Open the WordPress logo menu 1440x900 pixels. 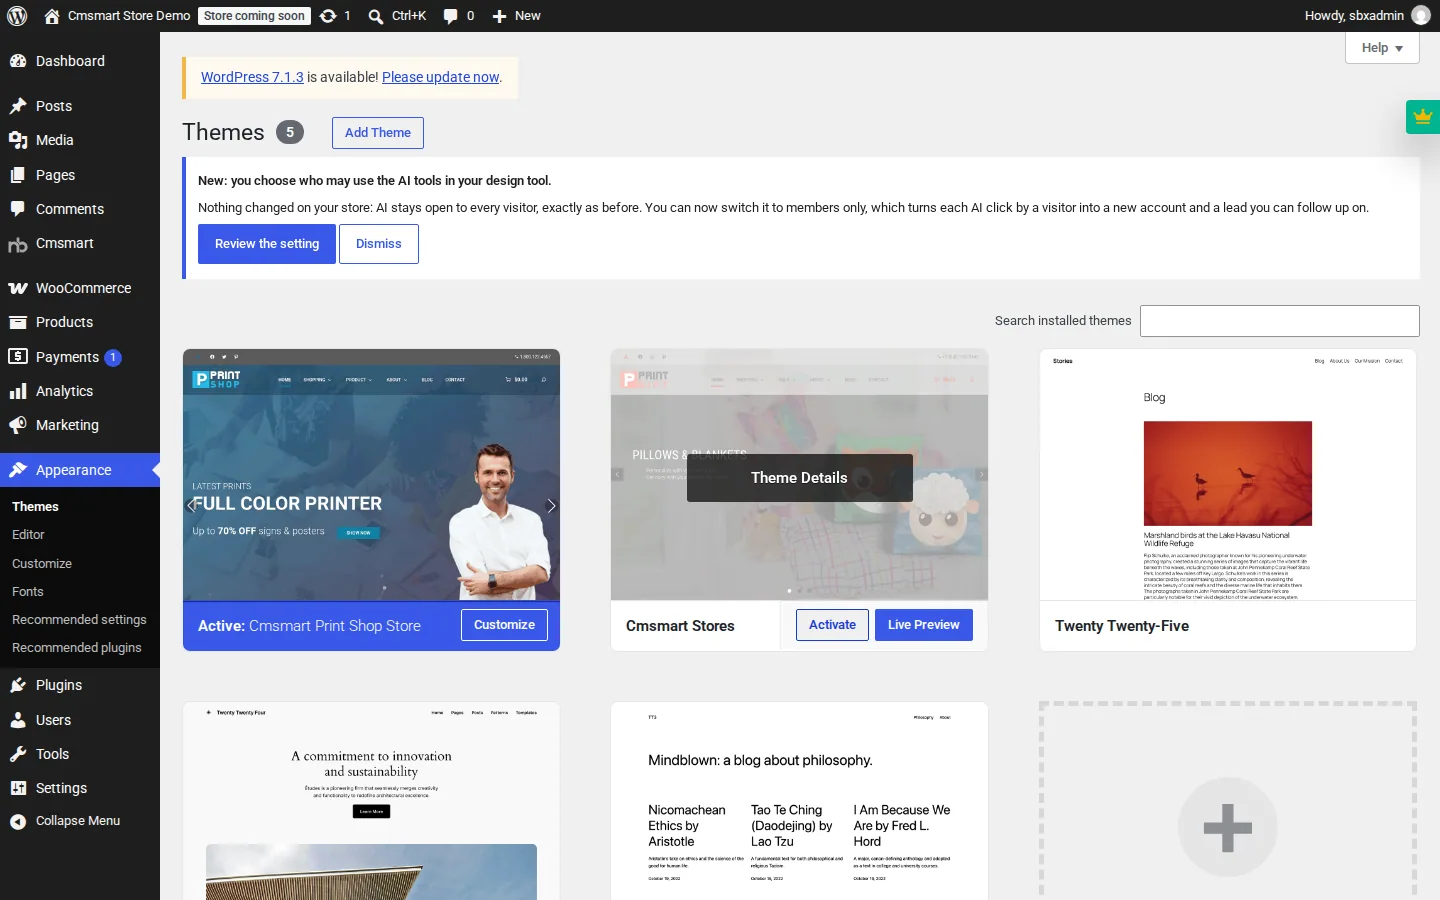pyautogui.click(x=17, y=16)
